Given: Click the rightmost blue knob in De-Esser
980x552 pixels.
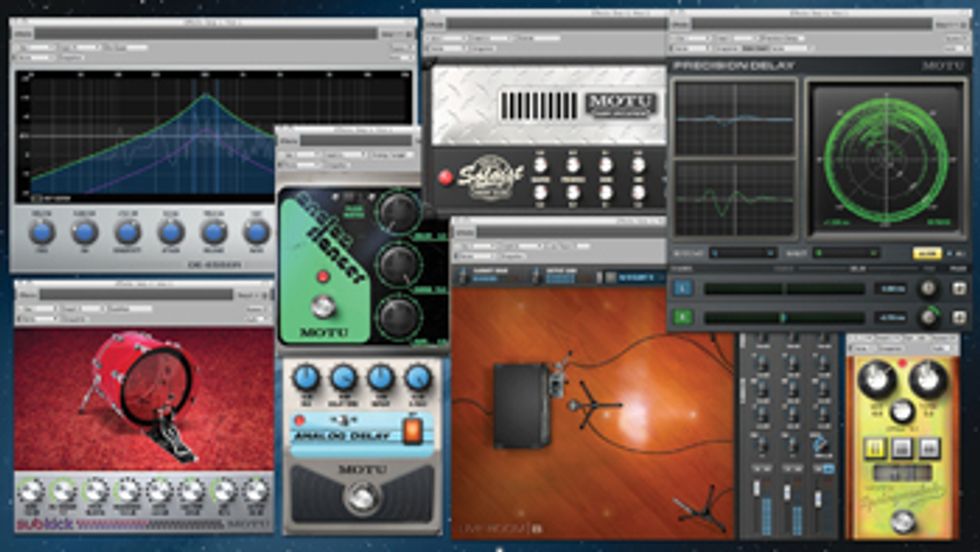Looking at the screenshot, I should click(256, 232).
